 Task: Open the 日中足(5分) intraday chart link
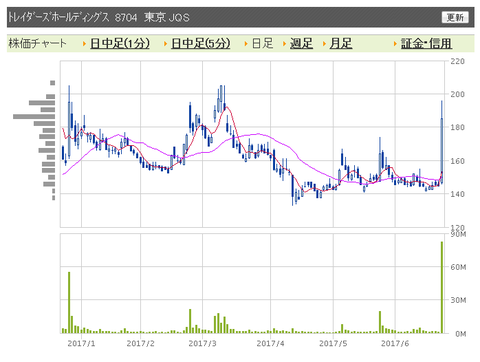pos(201,43)
